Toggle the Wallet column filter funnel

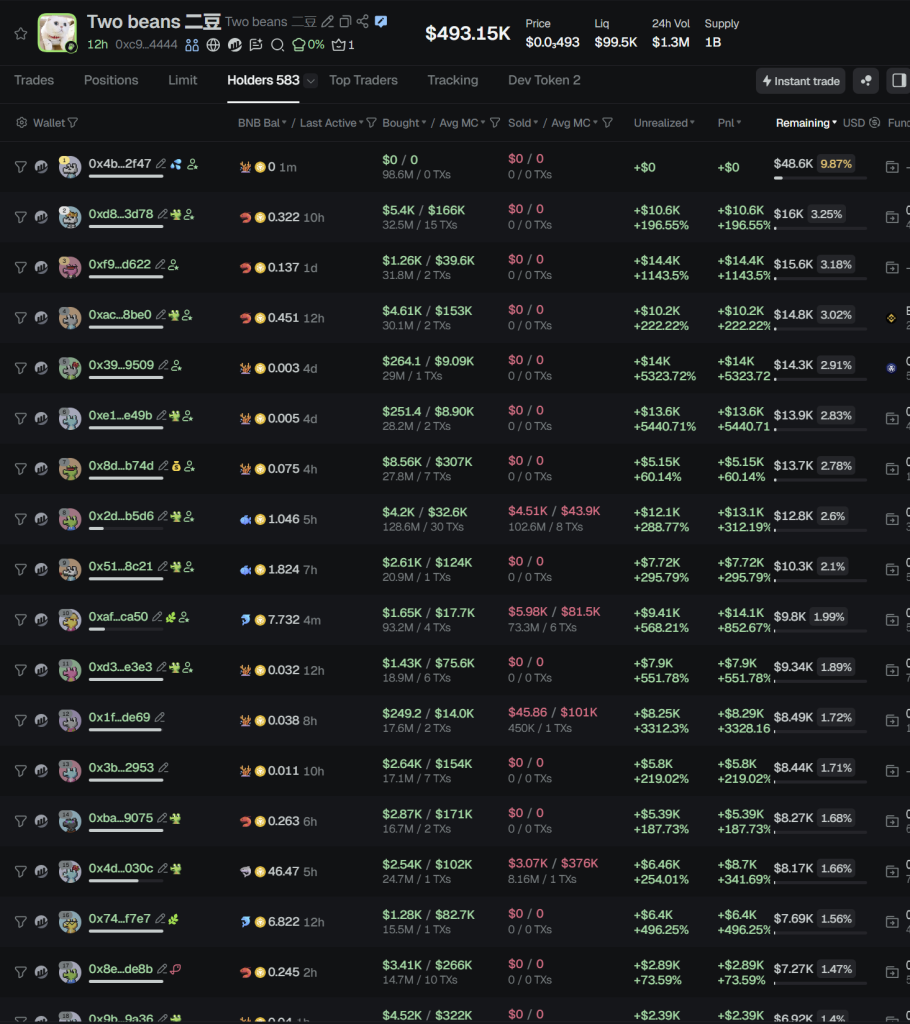tap(73, 123)
